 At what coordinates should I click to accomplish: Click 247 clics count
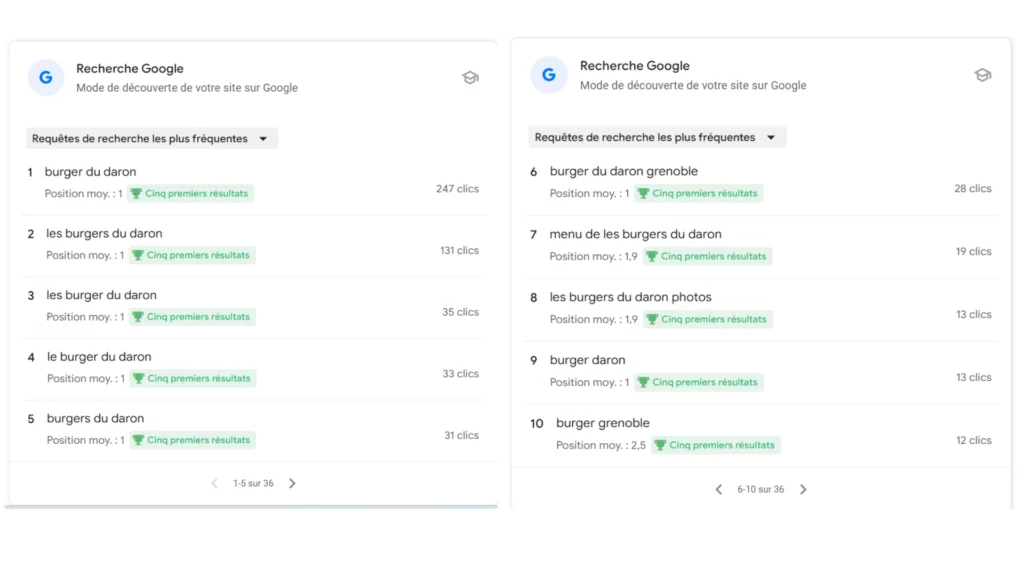click(457, 189)
